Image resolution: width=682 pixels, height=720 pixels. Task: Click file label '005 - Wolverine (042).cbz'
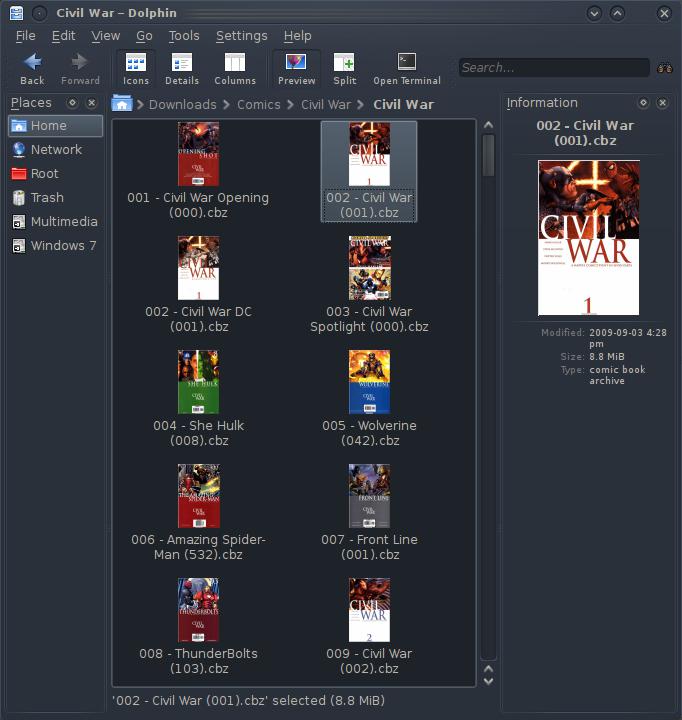369,433
